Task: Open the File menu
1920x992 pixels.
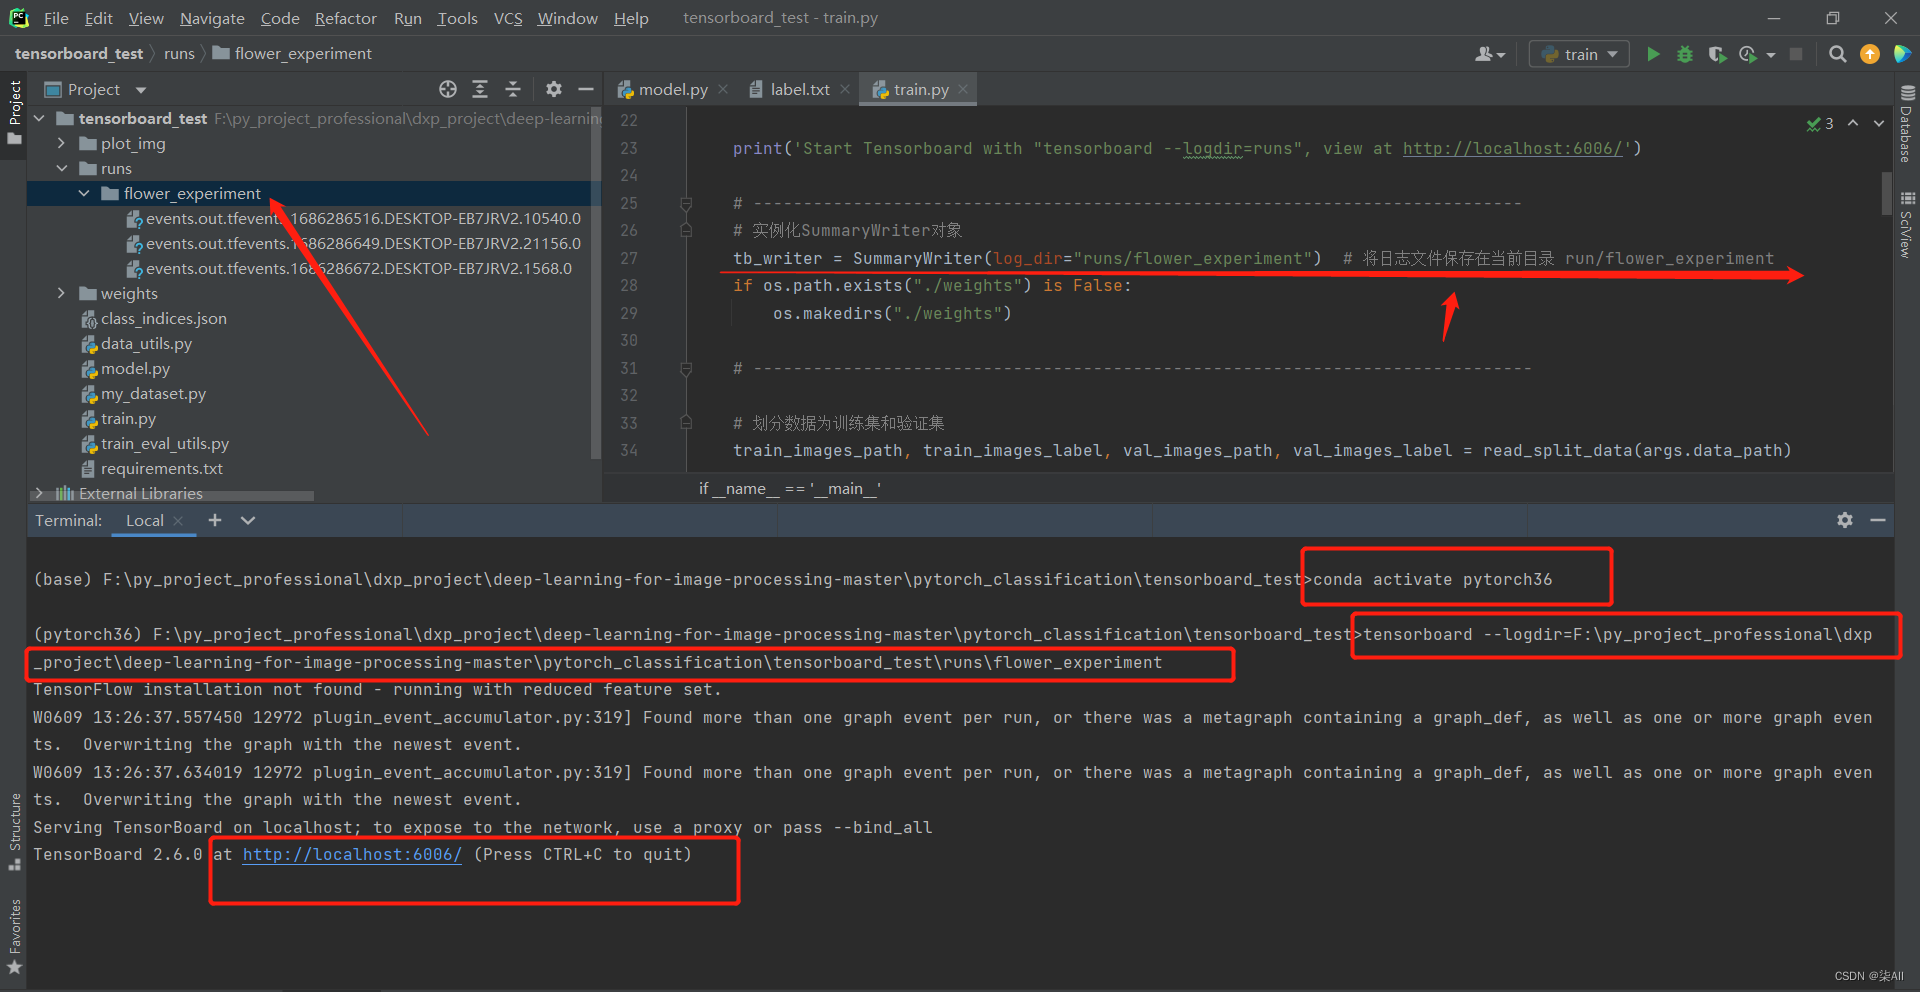Action: pyautogui.click(x=56, y=18)
